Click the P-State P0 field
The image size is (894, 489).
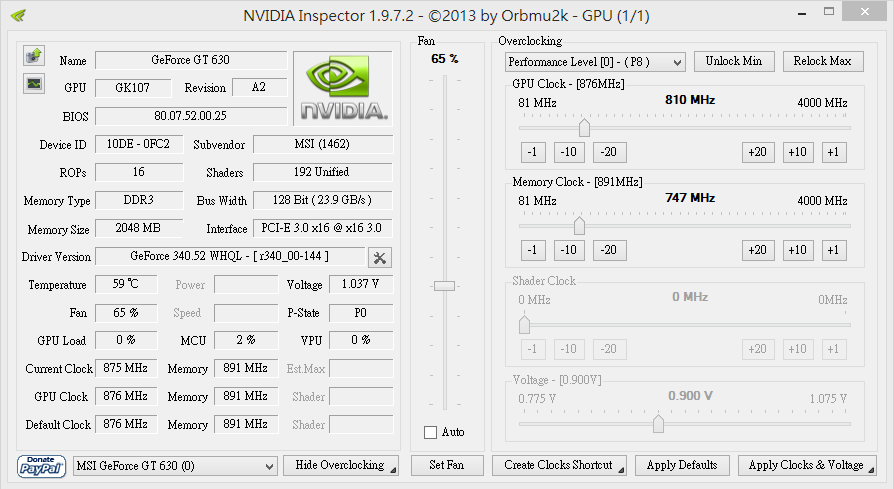[361, 313]
